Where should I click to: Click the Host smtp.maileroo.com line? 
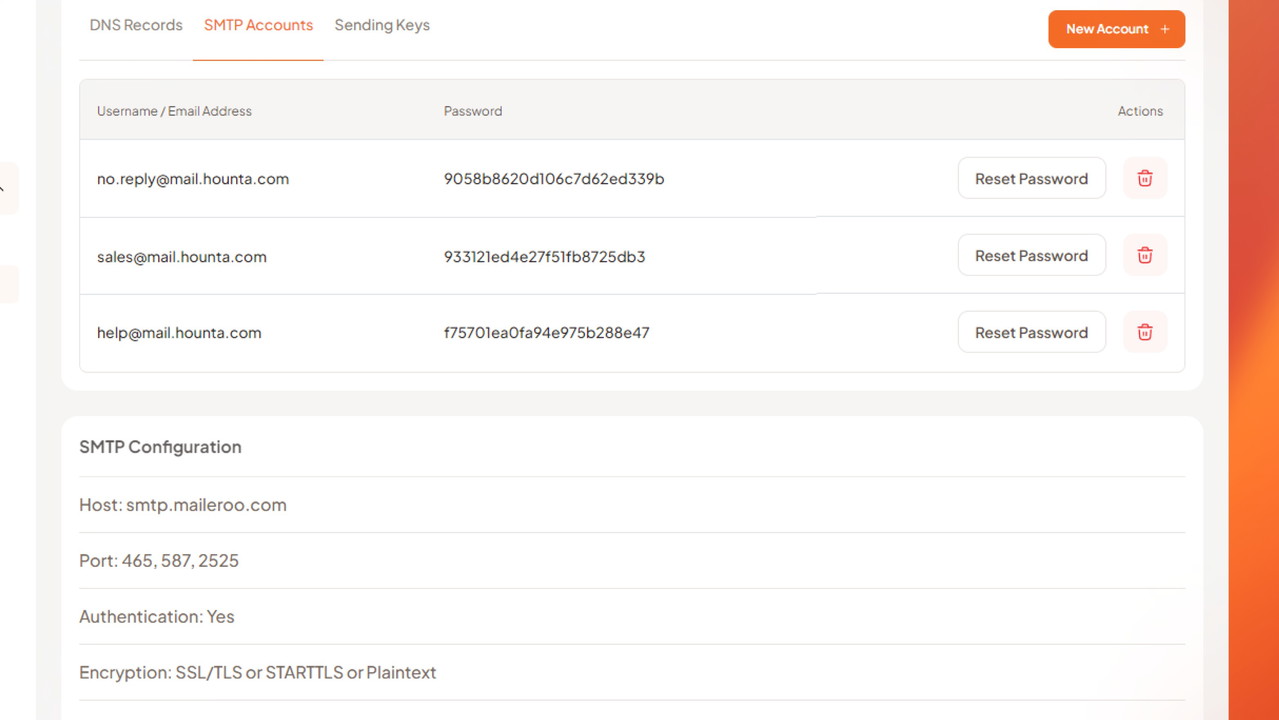(x=183, y=505)
